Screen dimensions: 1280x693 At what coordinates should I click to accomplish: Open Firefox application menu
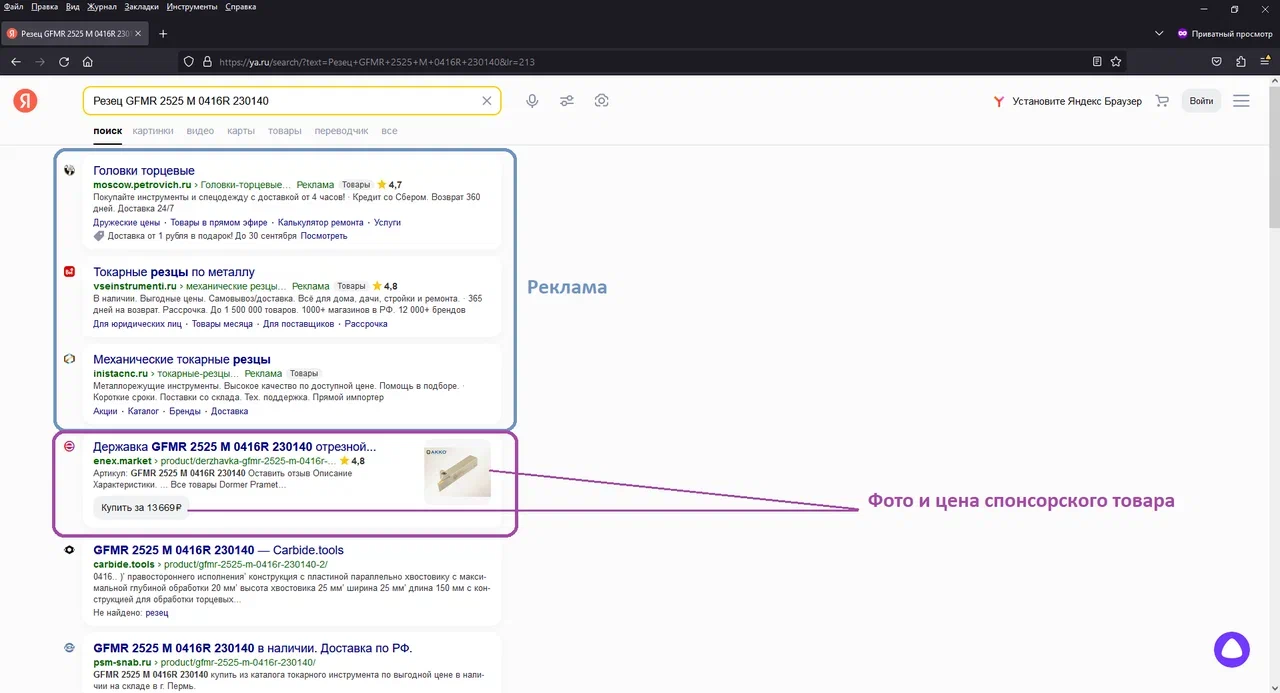tap(1264, 61)
